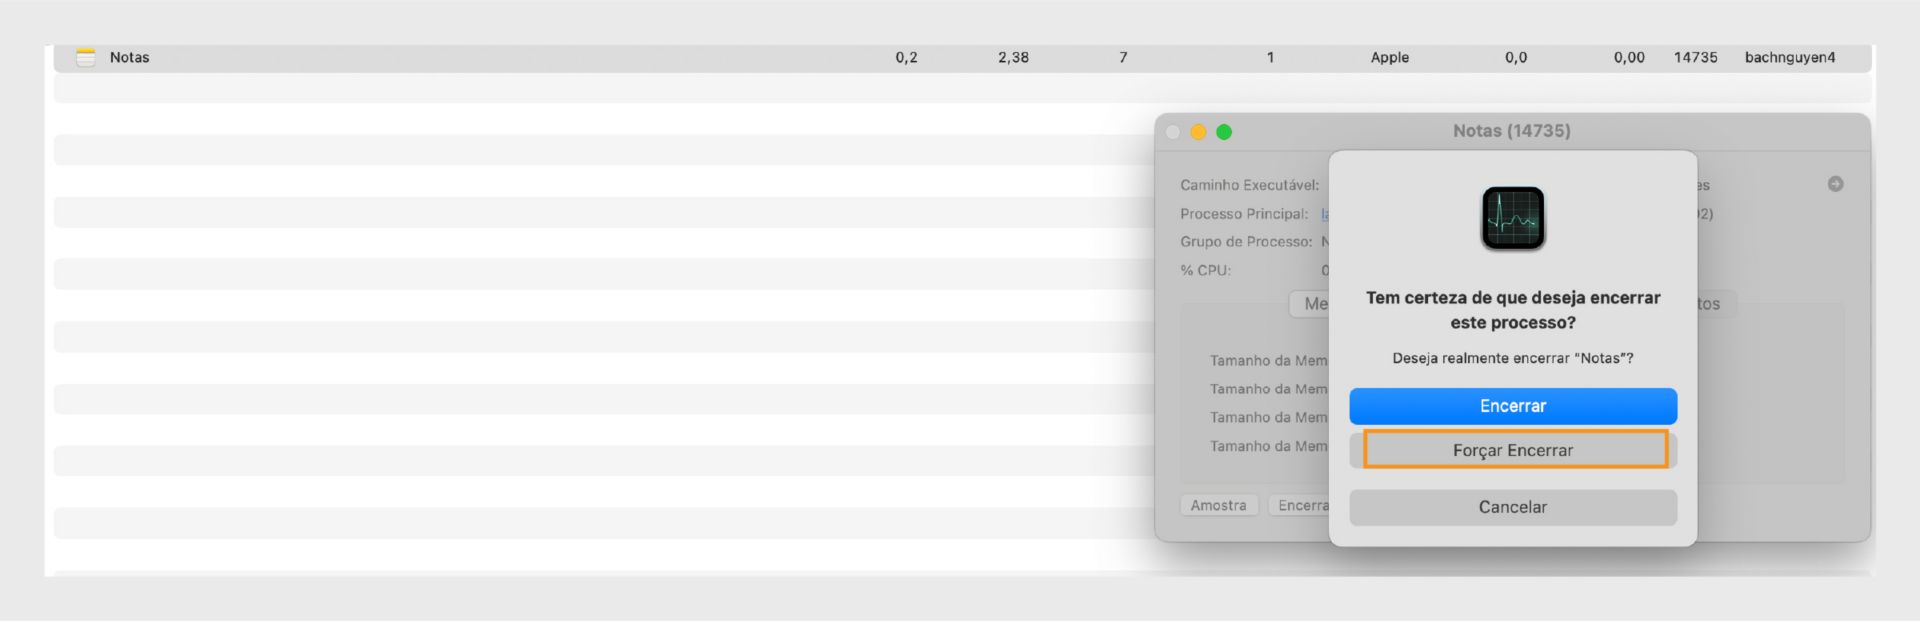This screenshot has width=1920, height=621.
Task: Cancel the quit process dialog
Action: tap(1512, 507)
